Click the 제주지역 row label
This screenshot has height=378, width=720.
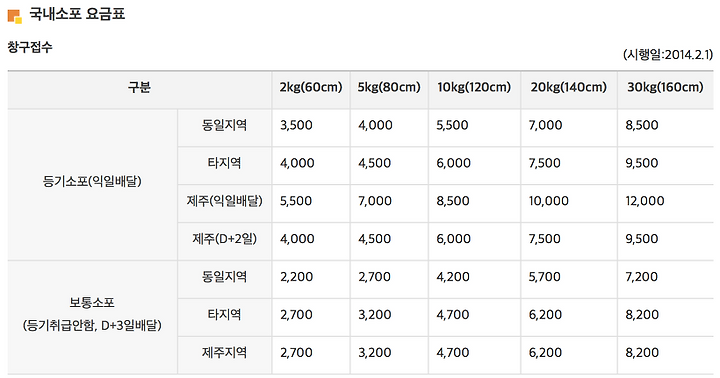point(225,352)
